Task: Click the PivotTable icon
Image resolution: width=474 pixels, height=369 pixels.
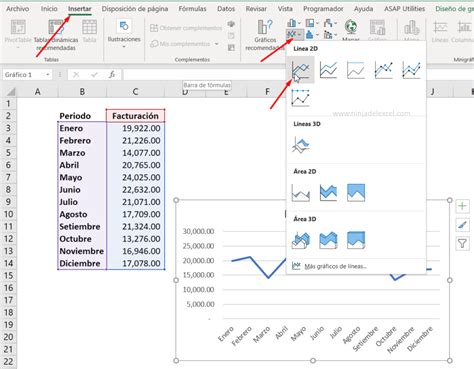Action: click(18, 27)
